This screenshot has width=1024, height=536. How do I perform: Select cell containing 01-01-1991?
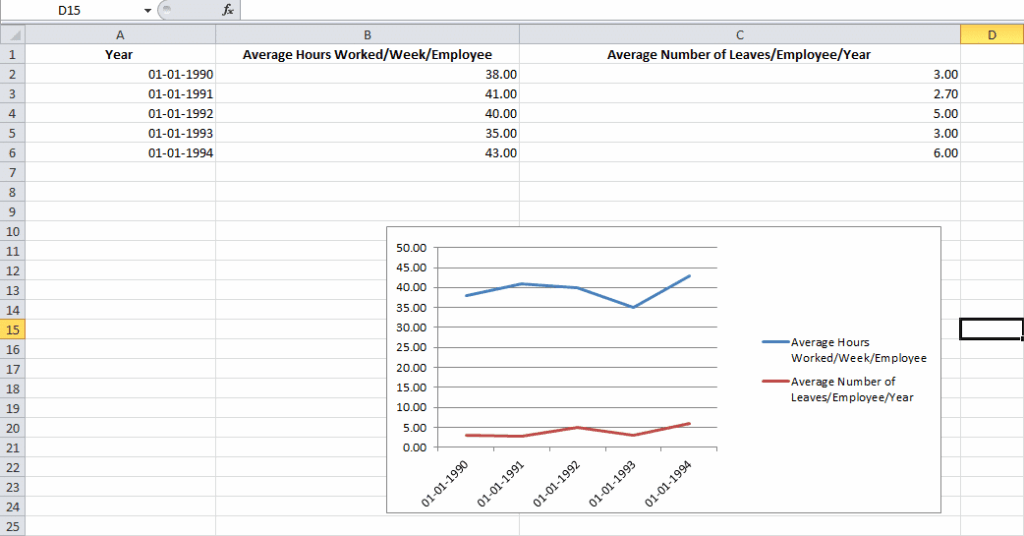120,93
